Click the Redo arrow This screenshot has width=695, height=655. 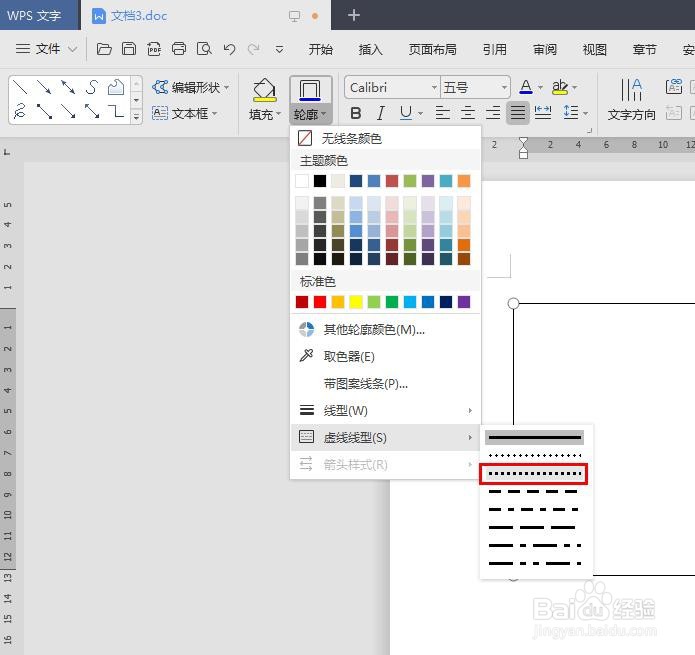(x=254, y=49)
